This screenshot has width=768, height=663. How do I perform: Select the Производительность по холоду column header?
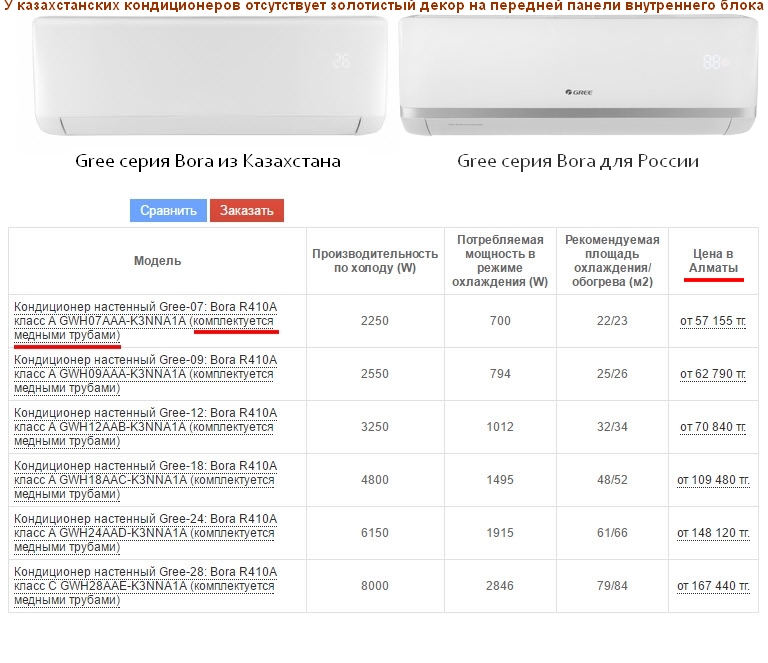(x=375, y=261)
